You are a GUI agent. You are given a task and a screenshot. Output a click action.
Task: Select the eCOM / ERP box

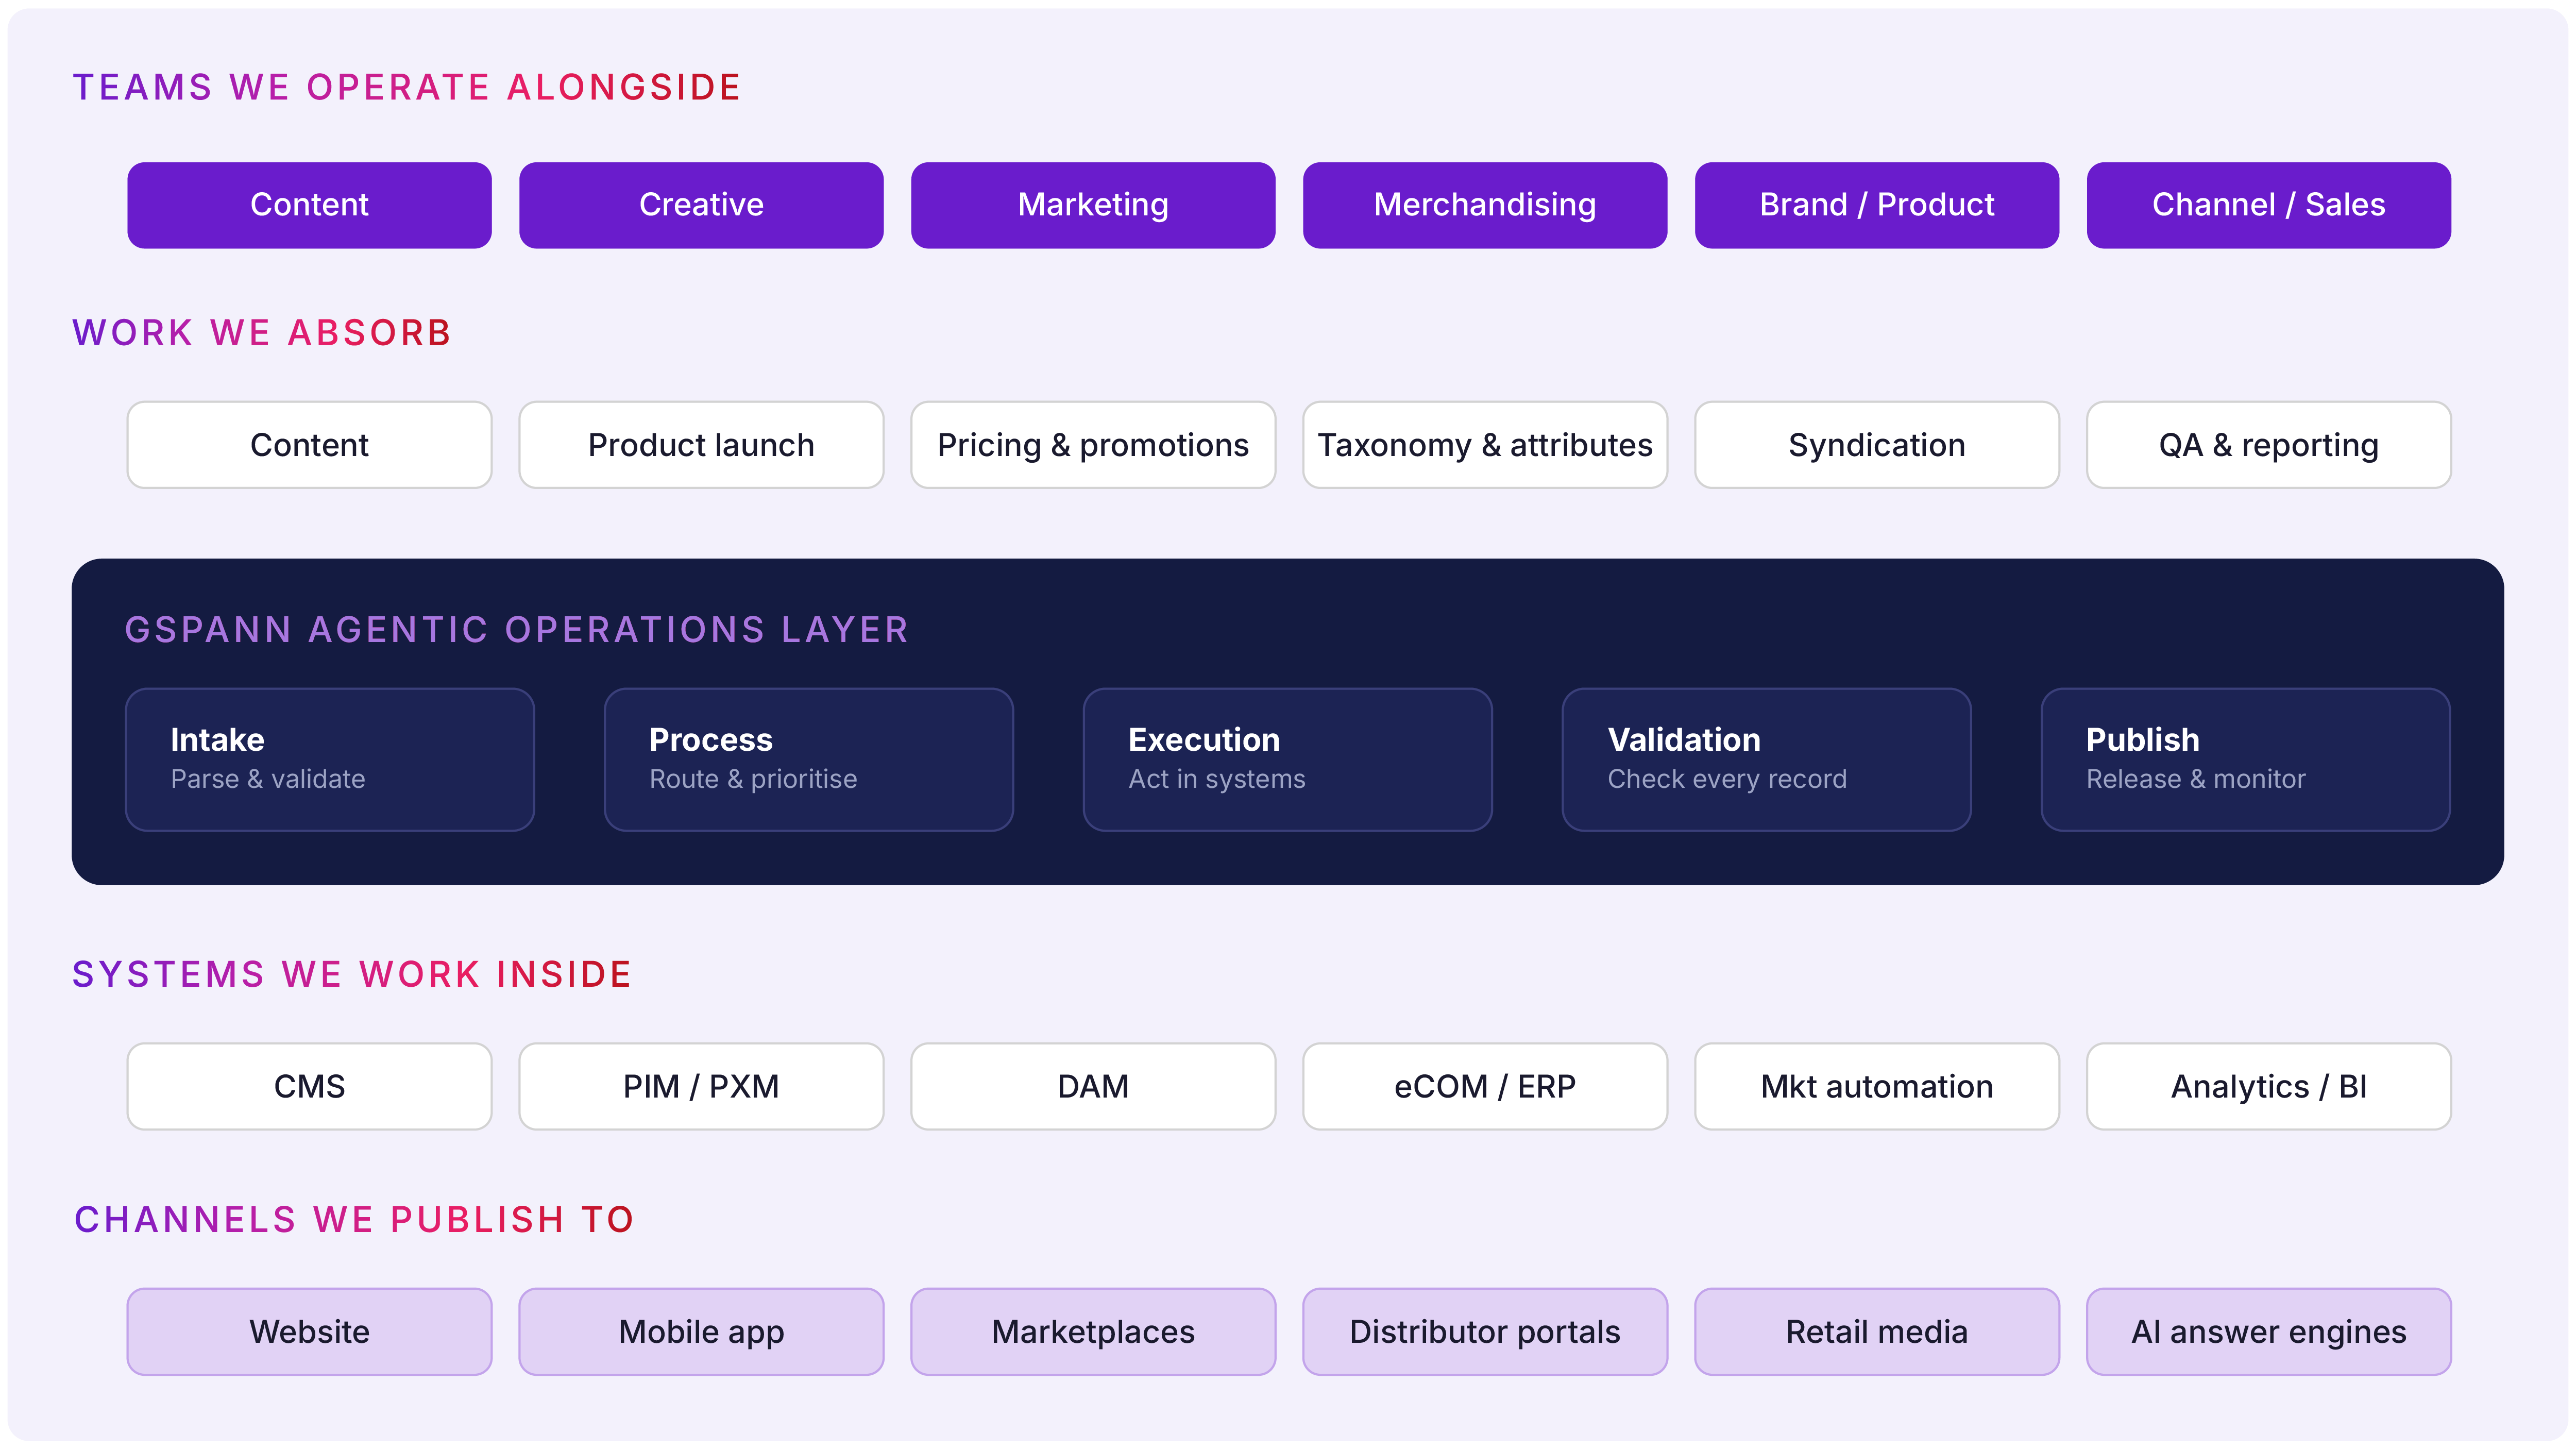(x=1485, y=1087)
